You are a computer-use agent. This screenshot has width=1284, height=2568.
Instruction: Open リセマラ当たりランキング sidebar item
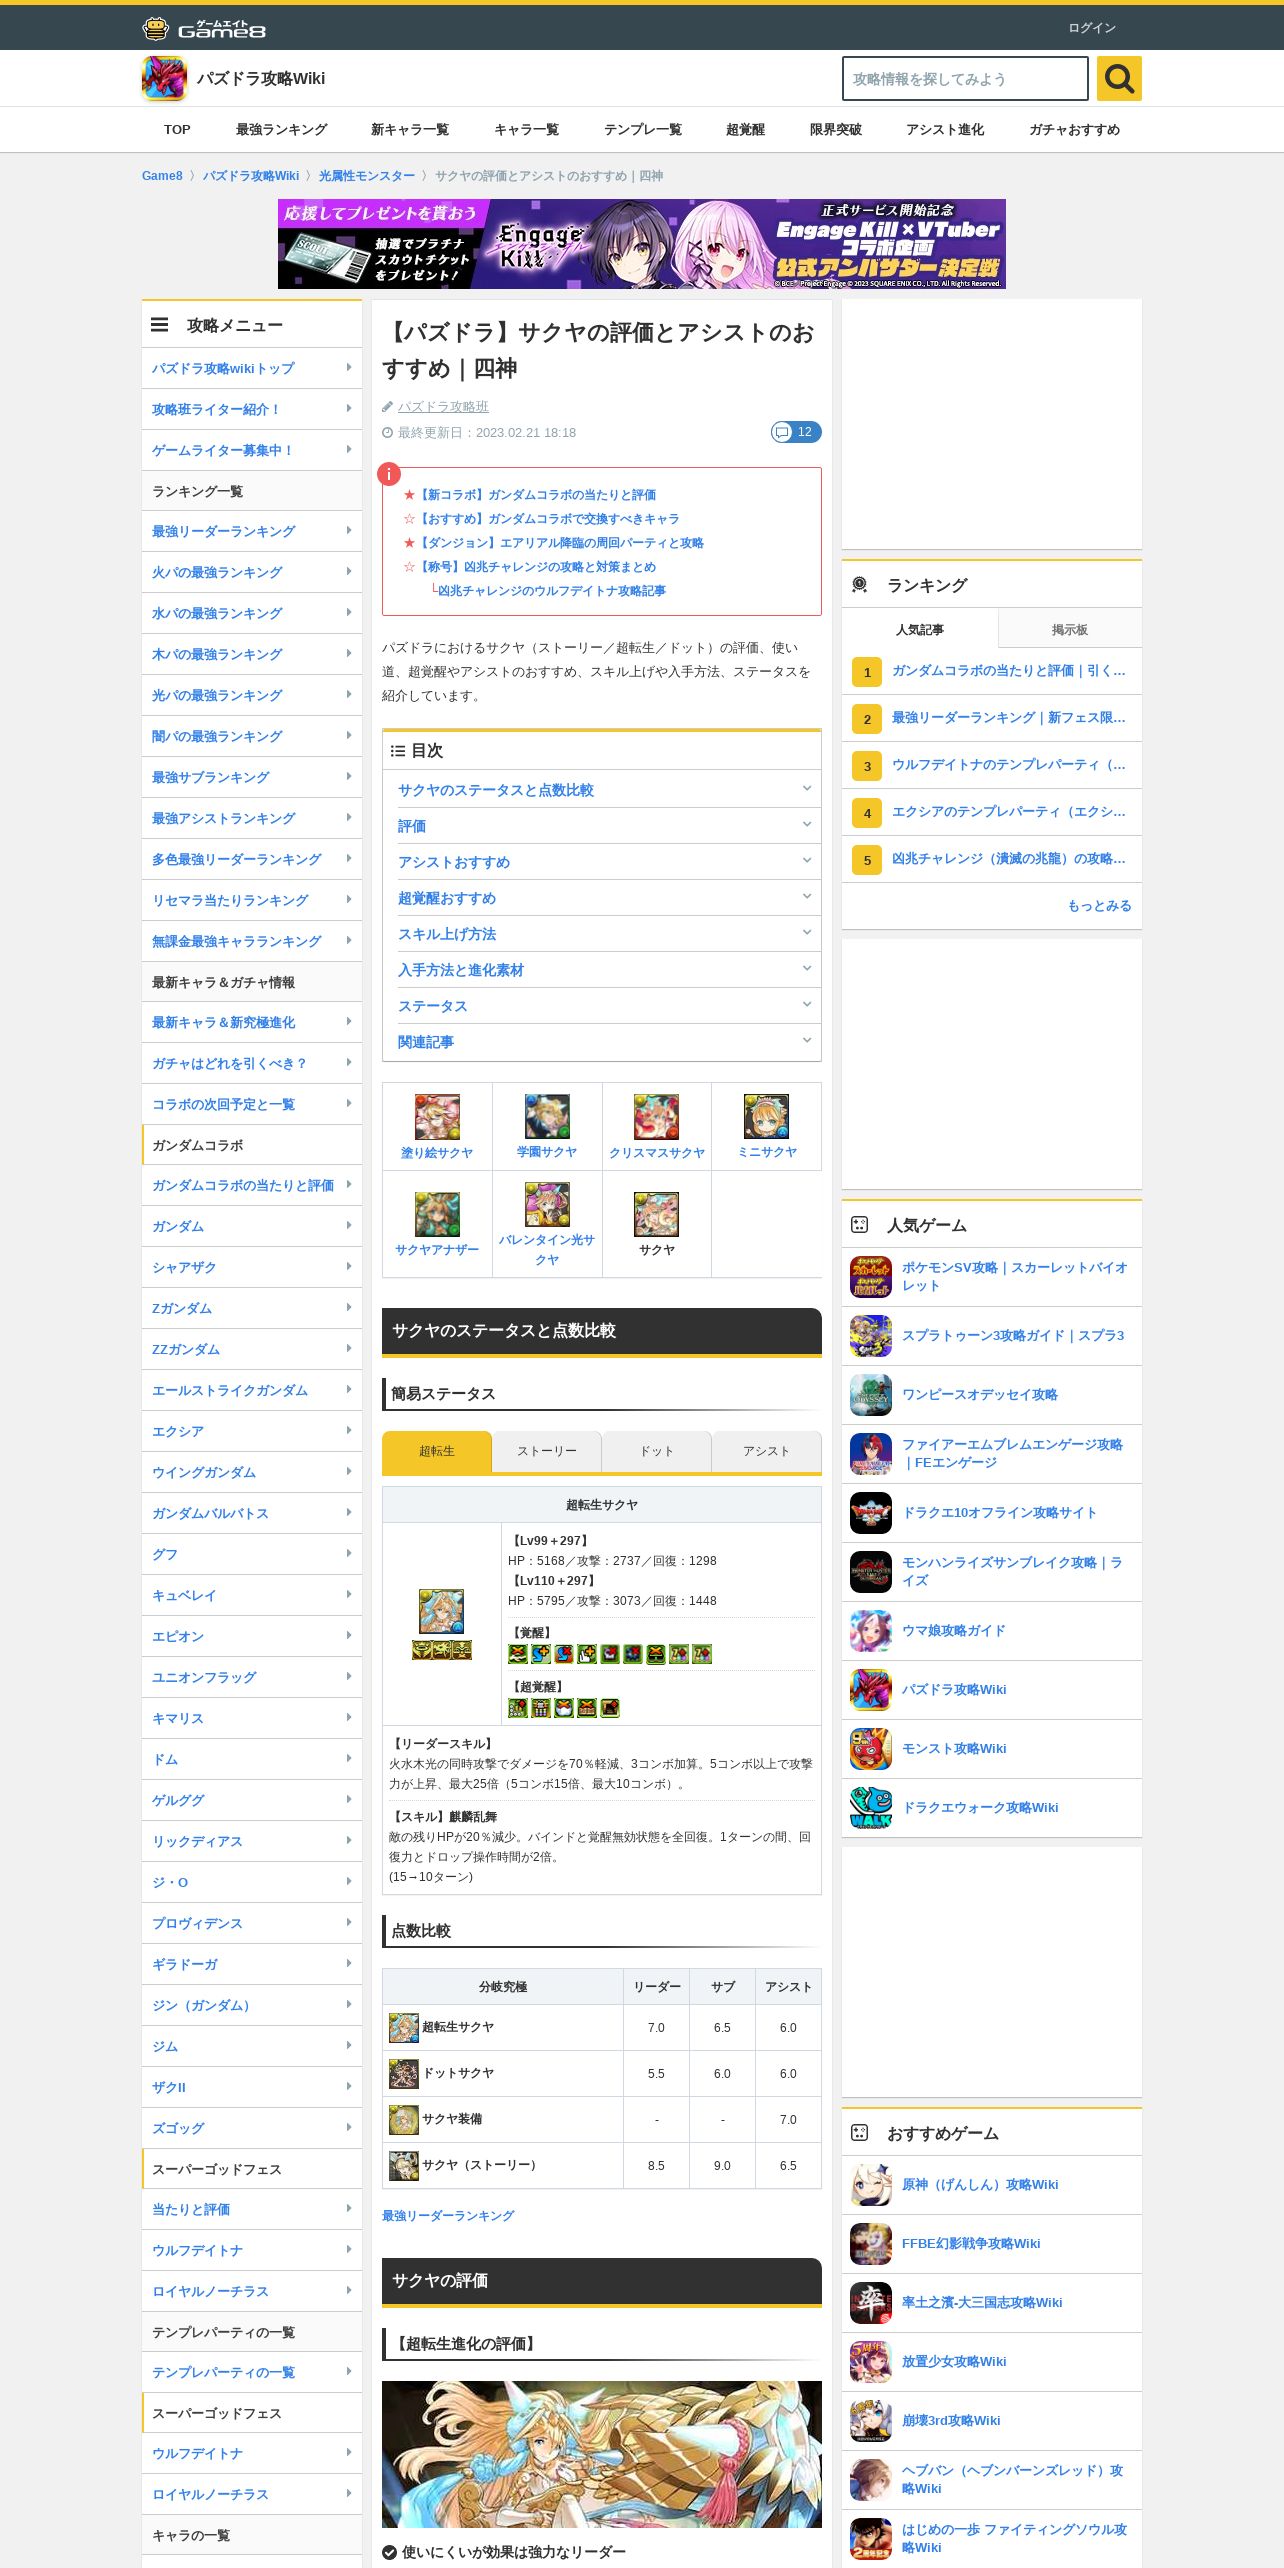coord(252,900)
